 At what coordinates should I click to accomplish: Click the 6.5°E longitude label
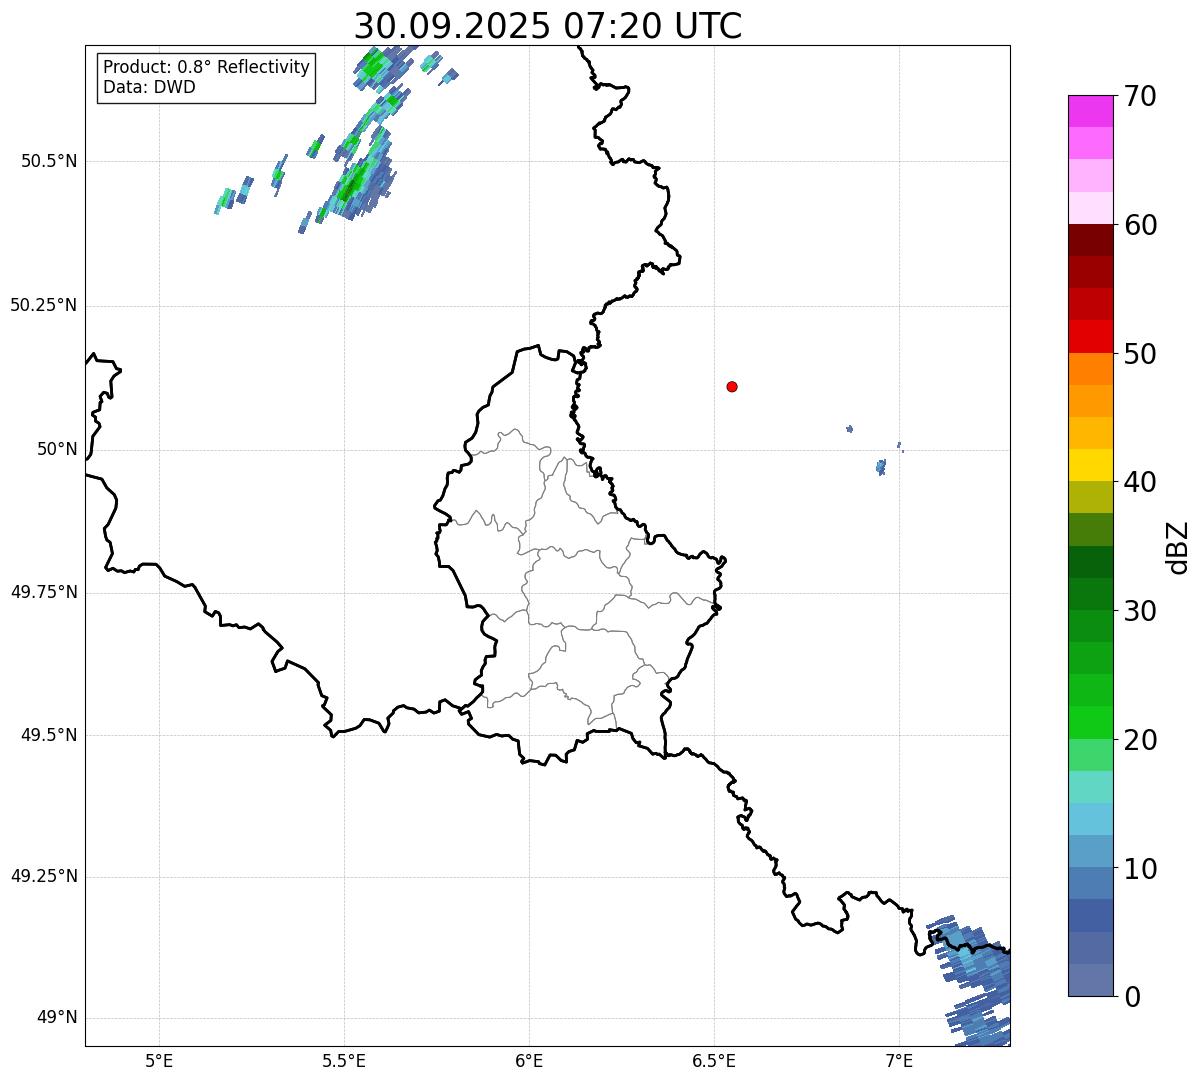714,1060
